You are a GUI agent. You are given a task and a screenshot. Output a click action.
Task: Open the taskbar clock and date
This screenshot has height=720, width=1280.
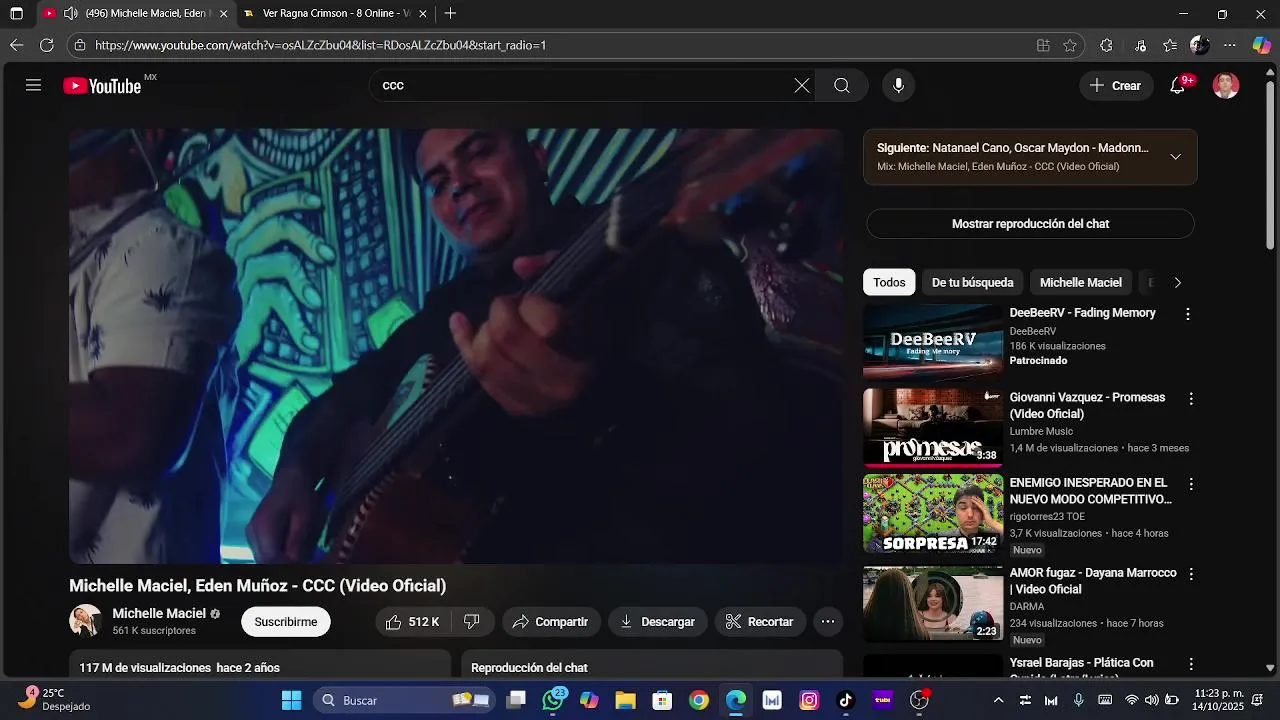pyautogui.click(x=1218, y=700)
